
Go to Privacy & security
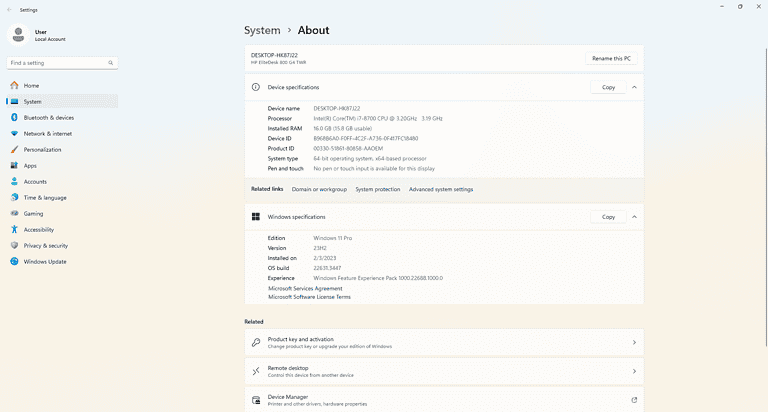(62, 245)
